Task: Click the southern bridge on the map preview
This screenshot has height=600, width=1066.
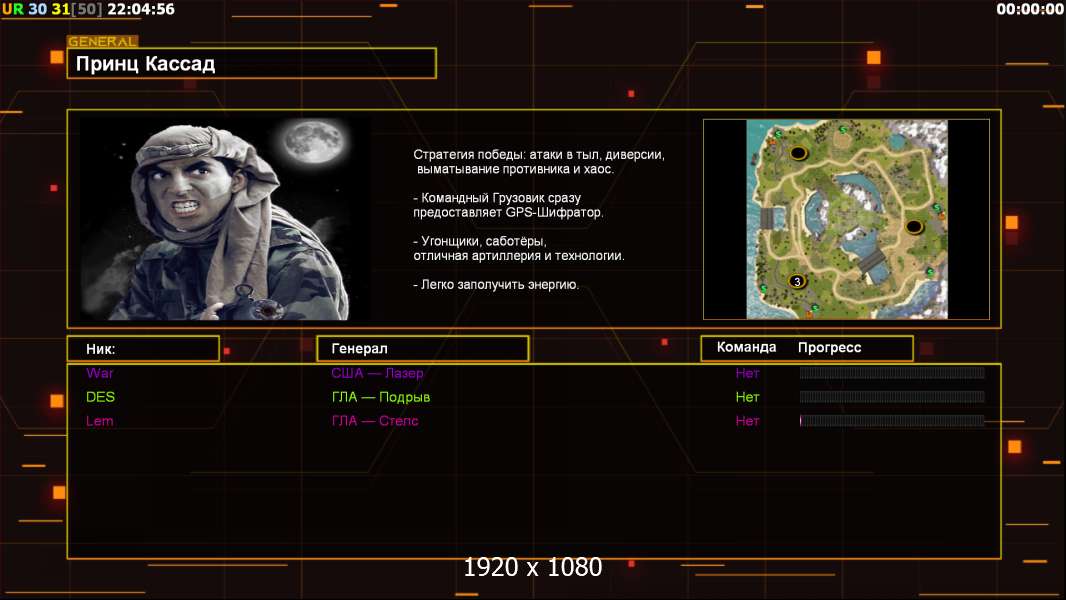Action: tap(872, 260)
